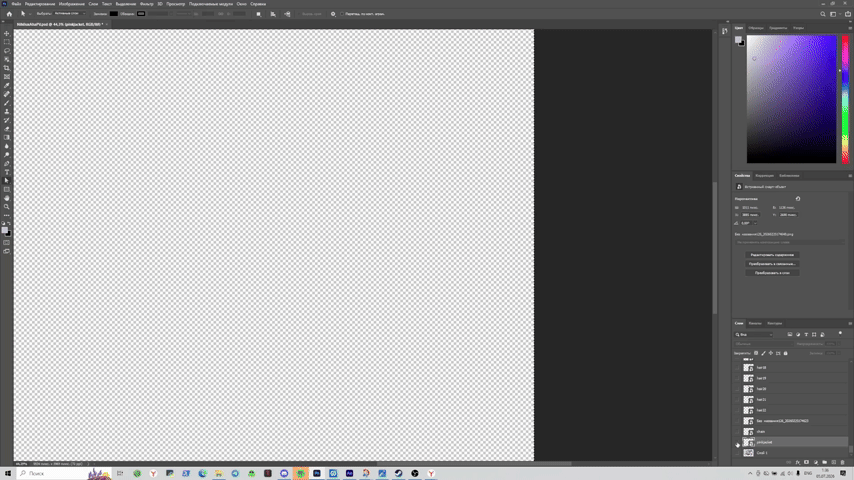The width and height of the screenshot is (854, 480).
Task: Select the Eyedropper tool
Action: (7, 86)
